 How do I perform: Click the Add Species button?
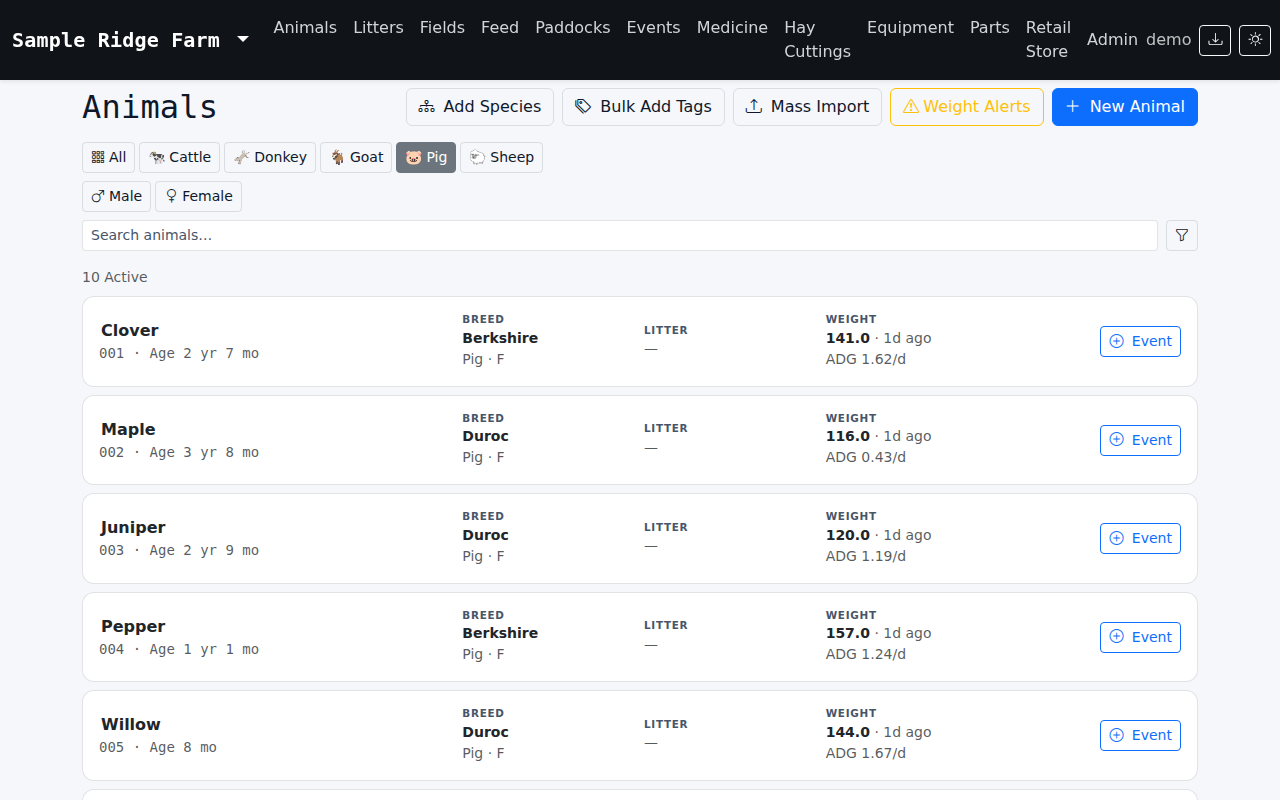coord(480,107)
